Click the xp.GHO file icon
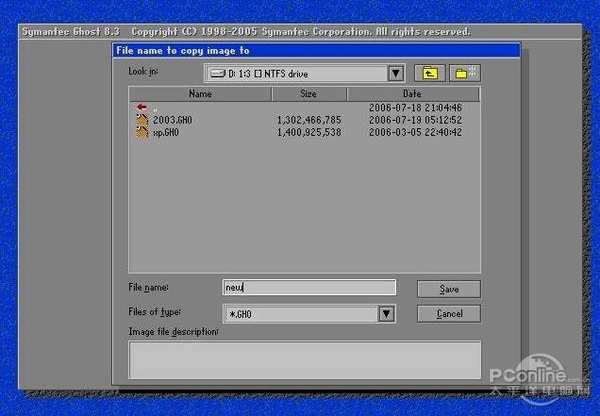The width and height of the screenshot is (600, 416). click(x=142, y=131)
